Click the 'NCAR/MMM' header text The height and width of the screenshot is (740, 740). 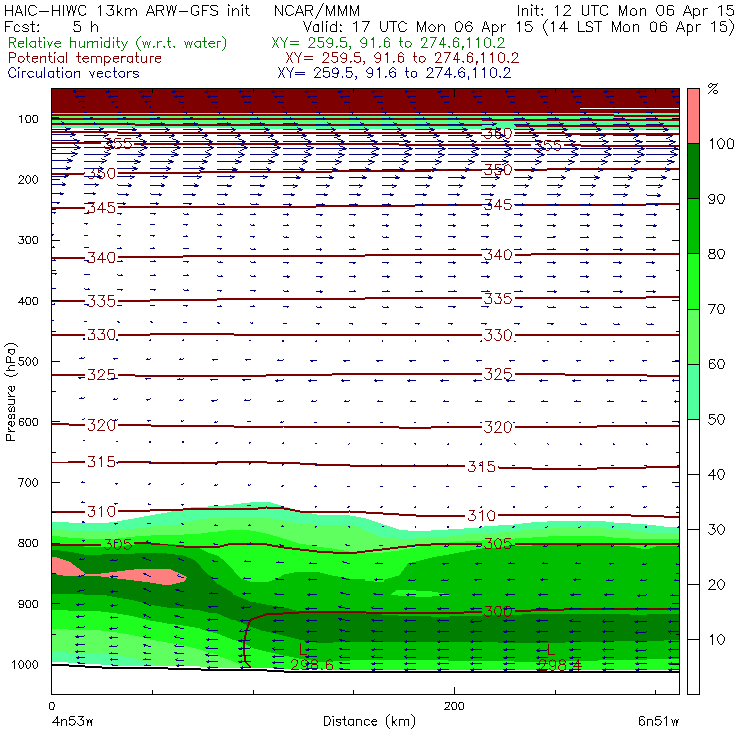coord(317,11)
